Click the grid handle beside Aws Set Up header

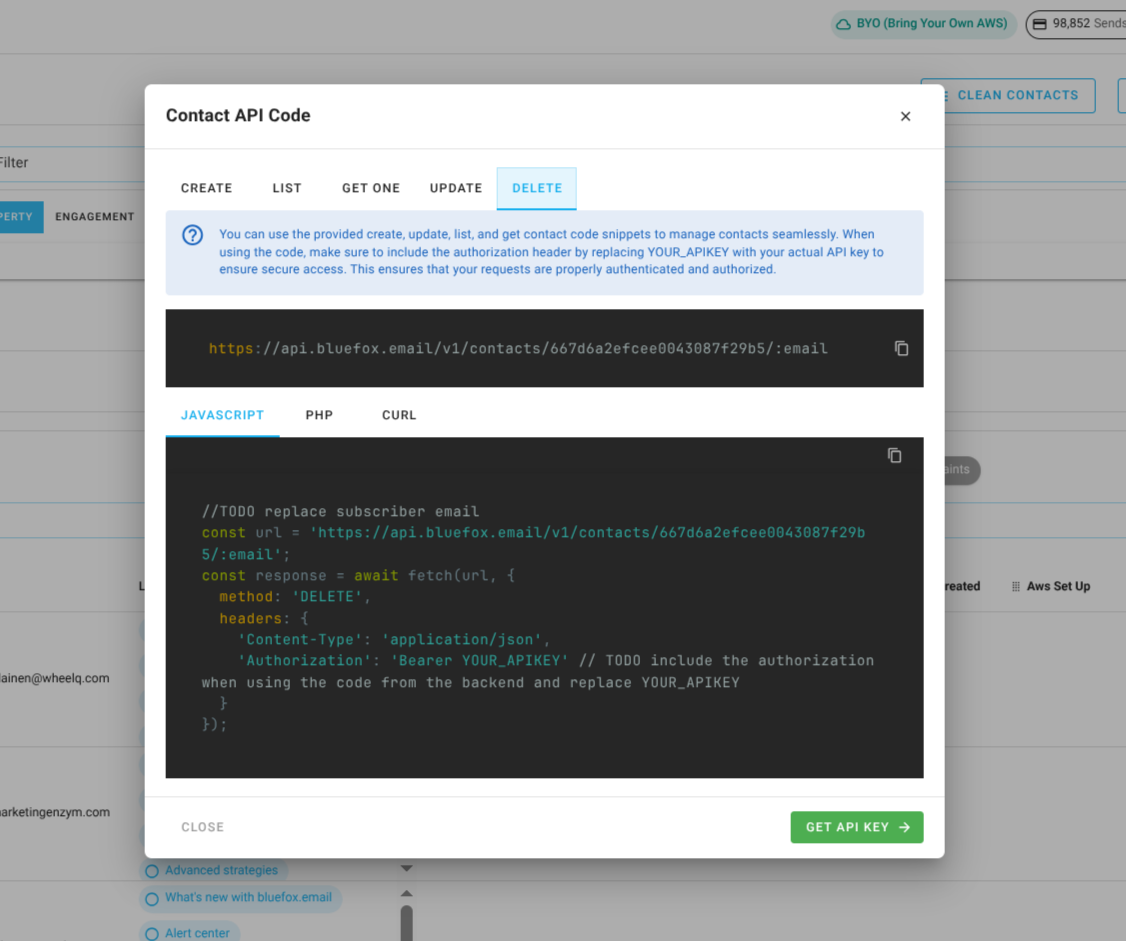pyautogui.click(x=1018, y=586)
